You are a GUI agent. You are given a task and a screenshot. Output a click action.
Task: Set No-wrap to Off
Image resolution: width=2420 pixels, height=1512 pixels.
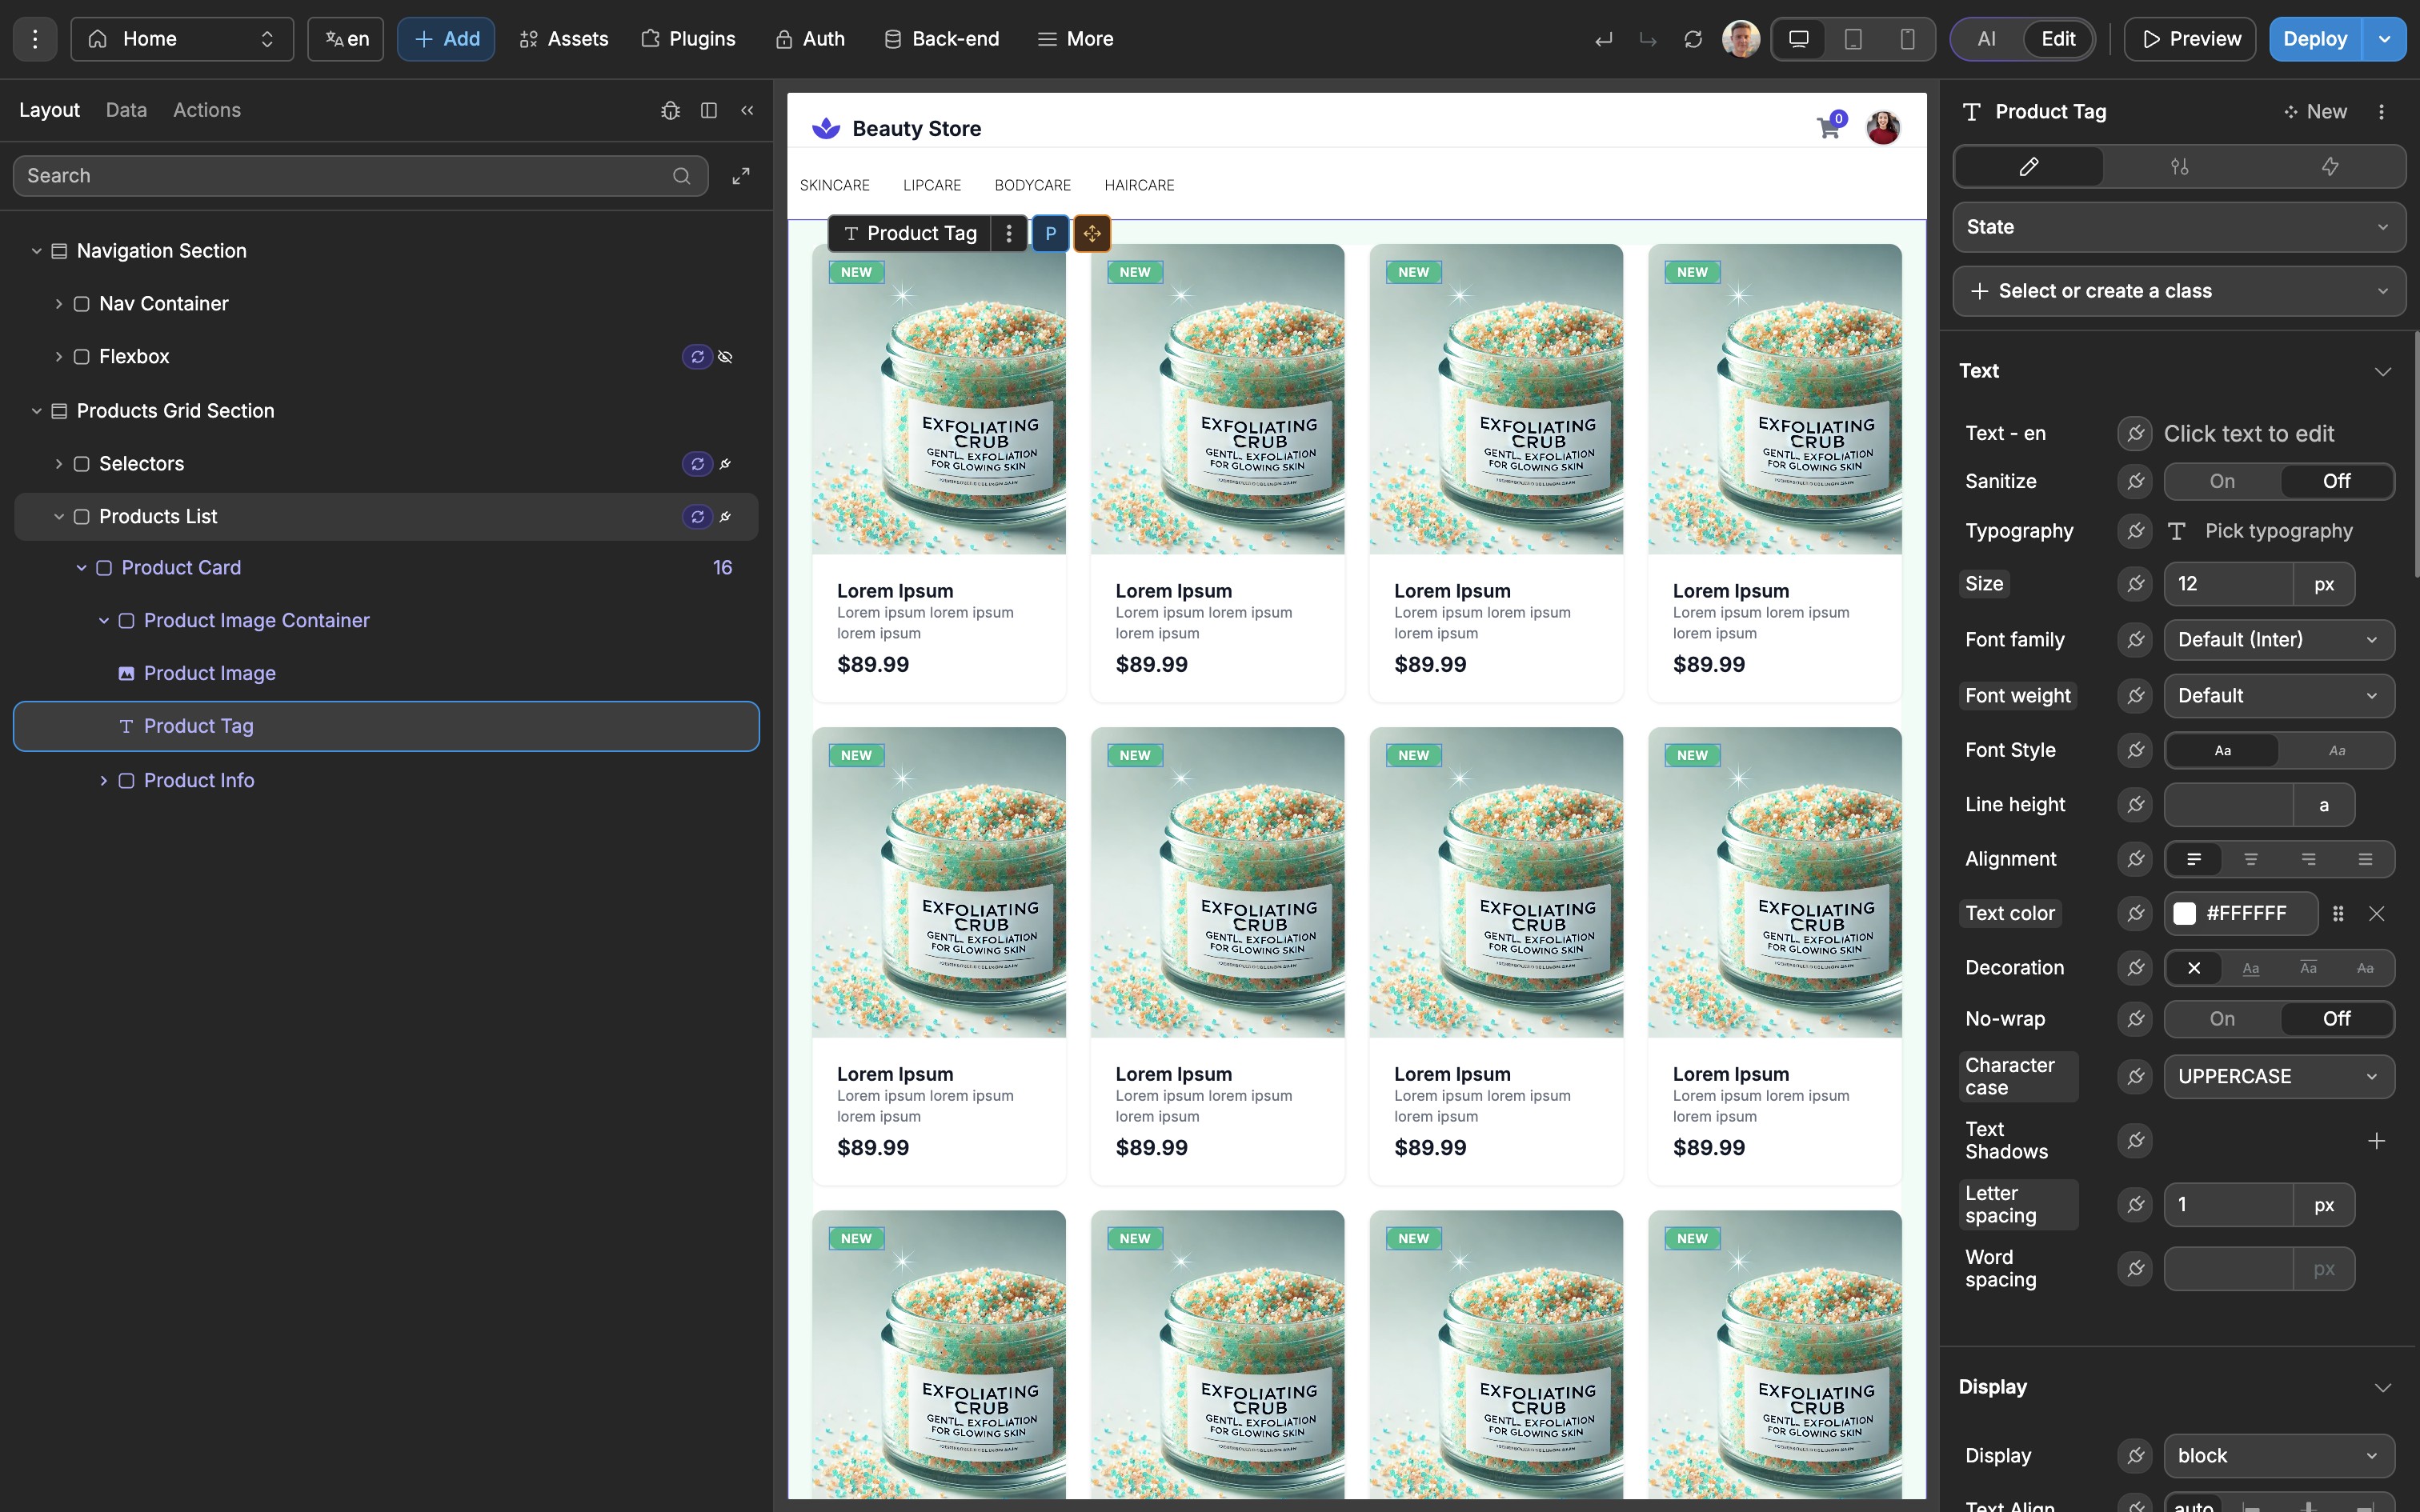coord(2336,1019)
